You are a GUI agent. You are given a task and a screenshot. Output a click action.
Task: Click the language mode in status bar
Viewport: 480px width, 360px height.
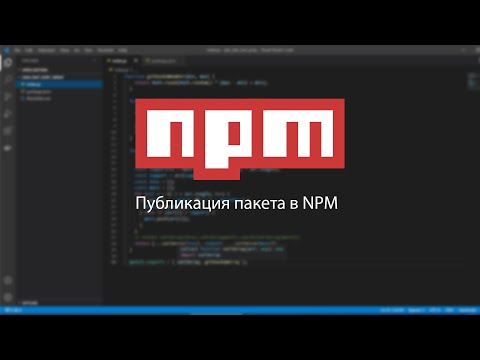point(467,310)
